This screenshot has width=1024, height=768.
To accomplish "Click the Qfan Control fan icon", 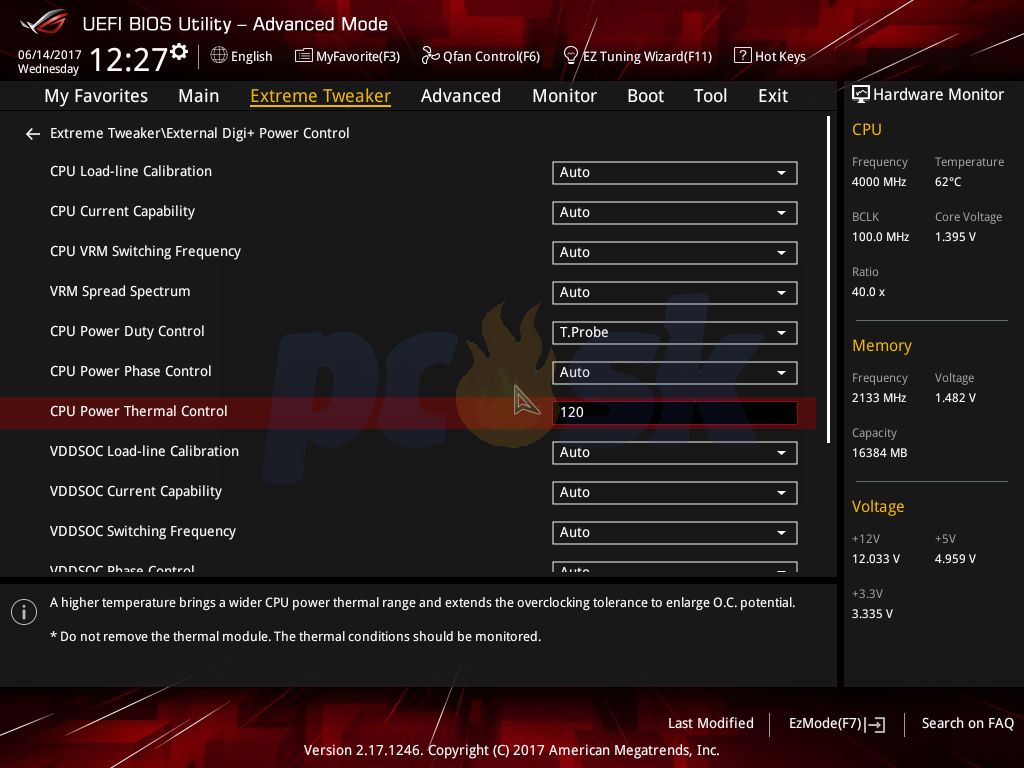I will click(430, 56).
